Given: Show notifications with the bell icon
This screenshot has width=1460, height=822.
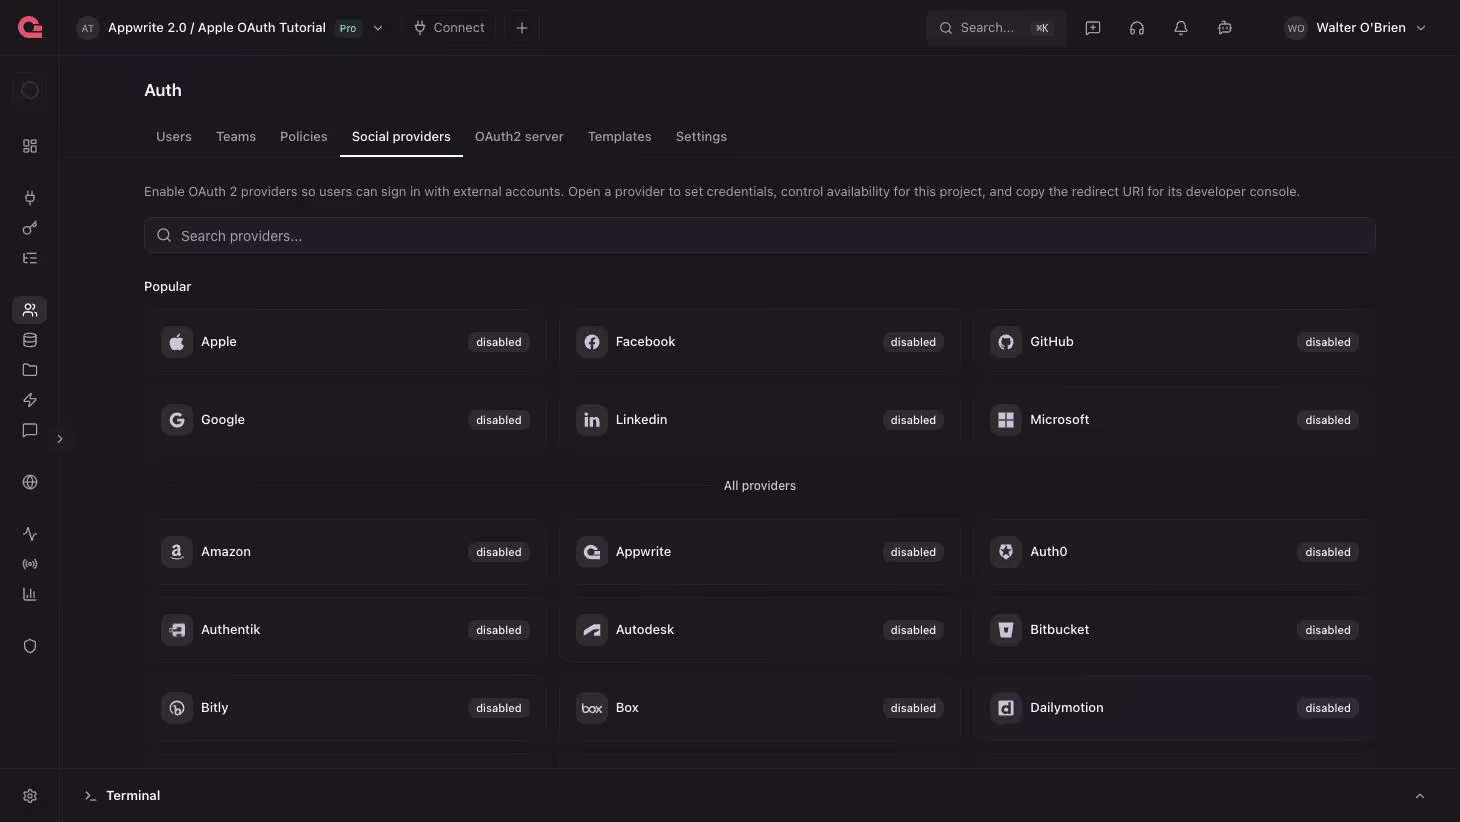Looking at the screenshot, I should pyautogui.click(x=1181, y=28).
